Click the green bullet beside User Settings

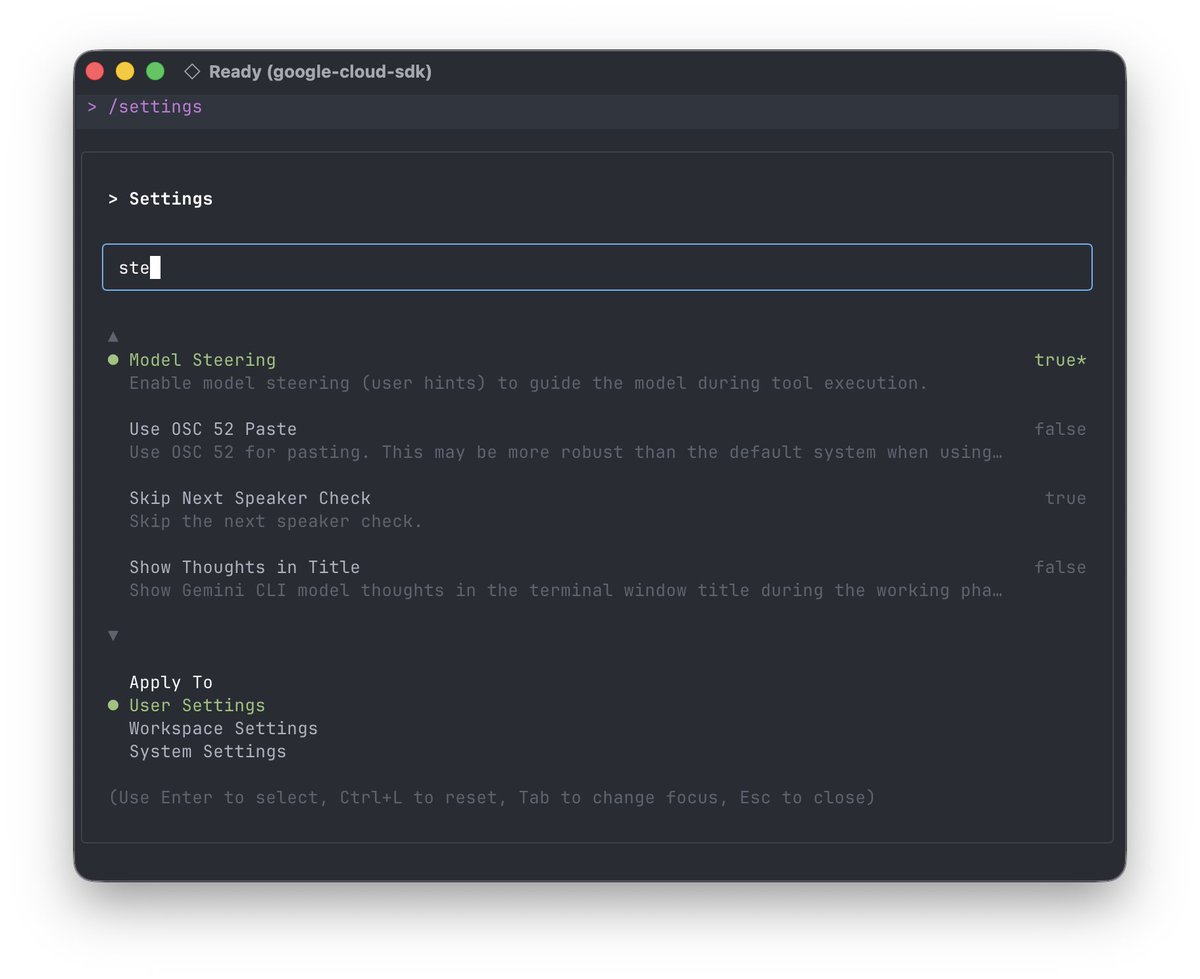[x=113, y=705]
